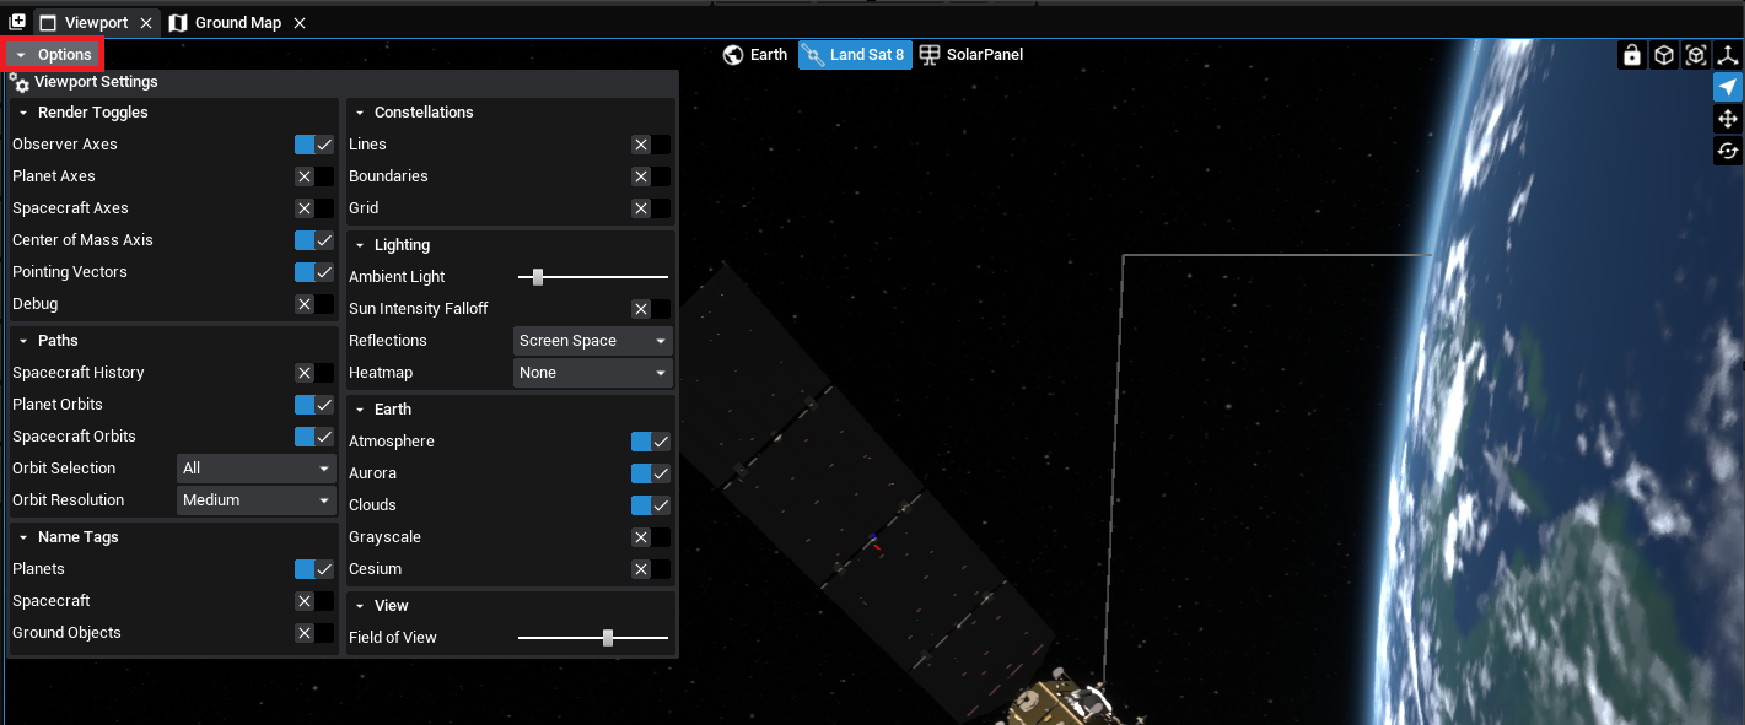1745x725 pixels.
Task: Select the SolarPanel target button
Action: [971, 55]
